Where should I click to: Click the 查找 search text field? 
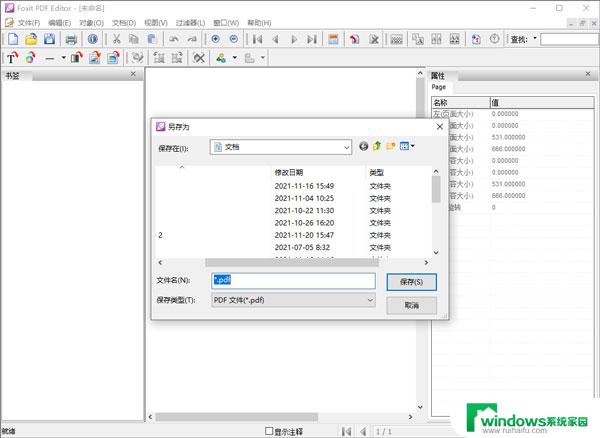pos(570,39)
